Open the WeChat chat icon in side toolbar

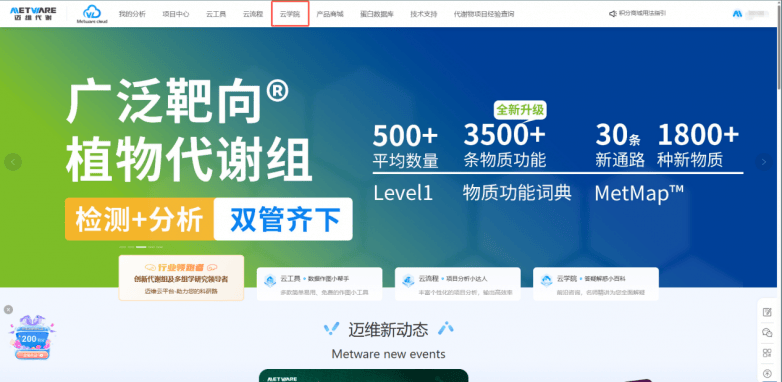[767, 333]
